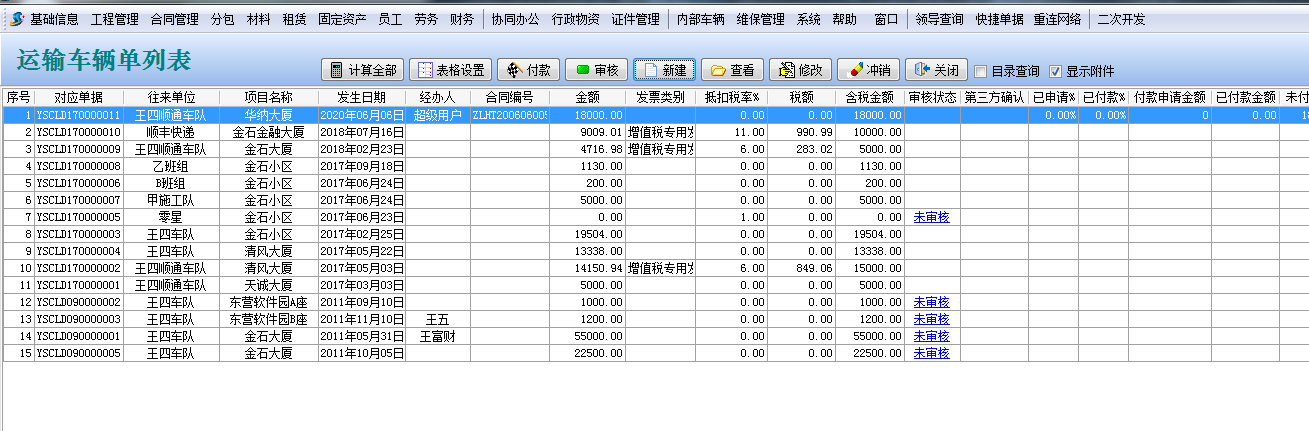Open the 基础信息 menu
The width and height of the screenshot is (1309, 431).
(54, 19)
